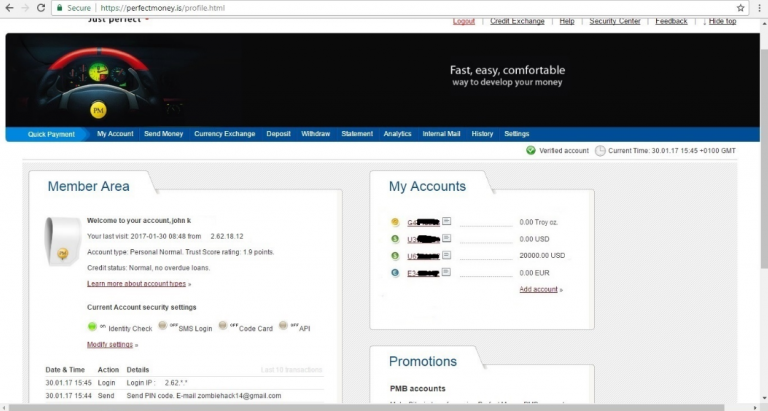Click the Send PIN code transaction row
Screen dimensions: 768x411
(x=184, y=395)
